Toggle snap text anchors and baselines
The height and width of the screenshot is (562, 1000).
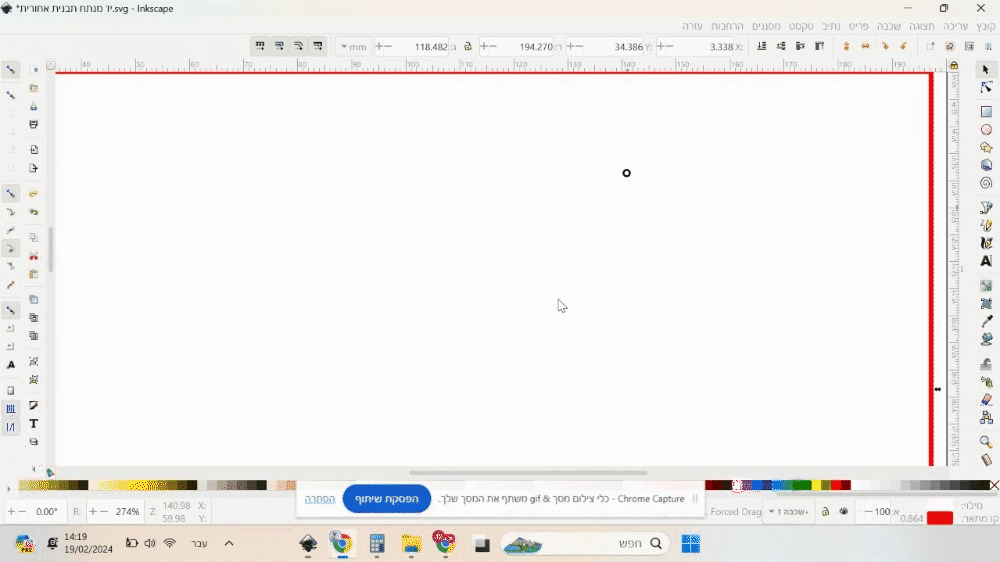tap(11, 365)
